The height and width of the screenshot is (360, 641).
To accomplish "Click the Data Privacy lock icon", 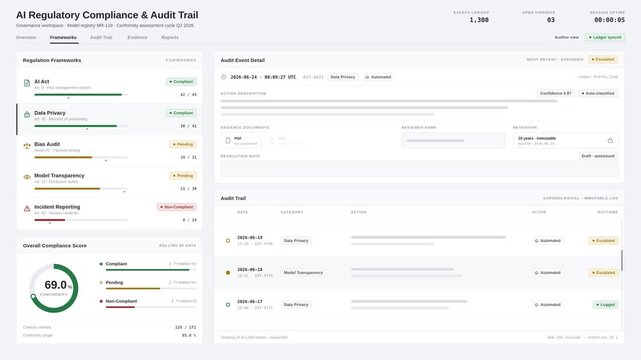I will [x=27, y=114].
